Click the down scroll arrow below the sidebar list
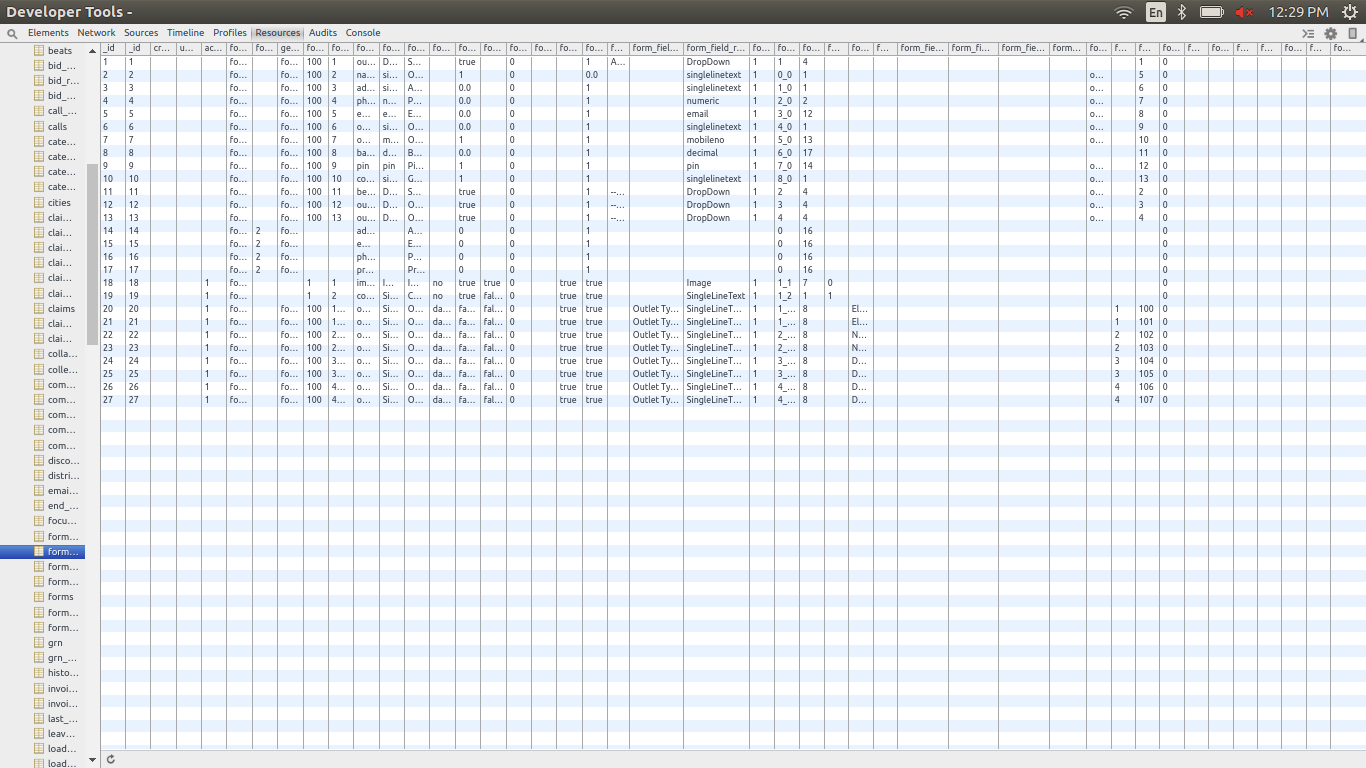This screenshot has width=1366, height=768. click(91, 759)
